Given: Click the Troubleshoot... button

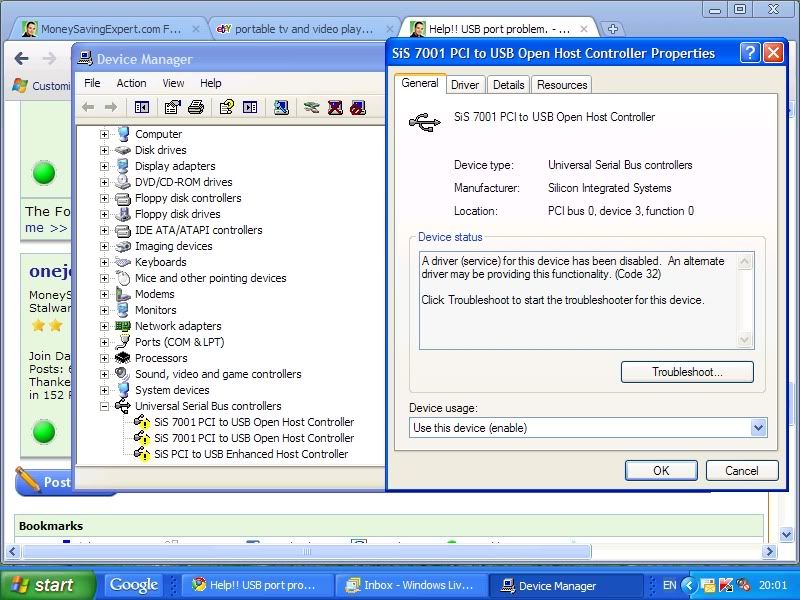Looking at the screenshot, I should (687, 372).
